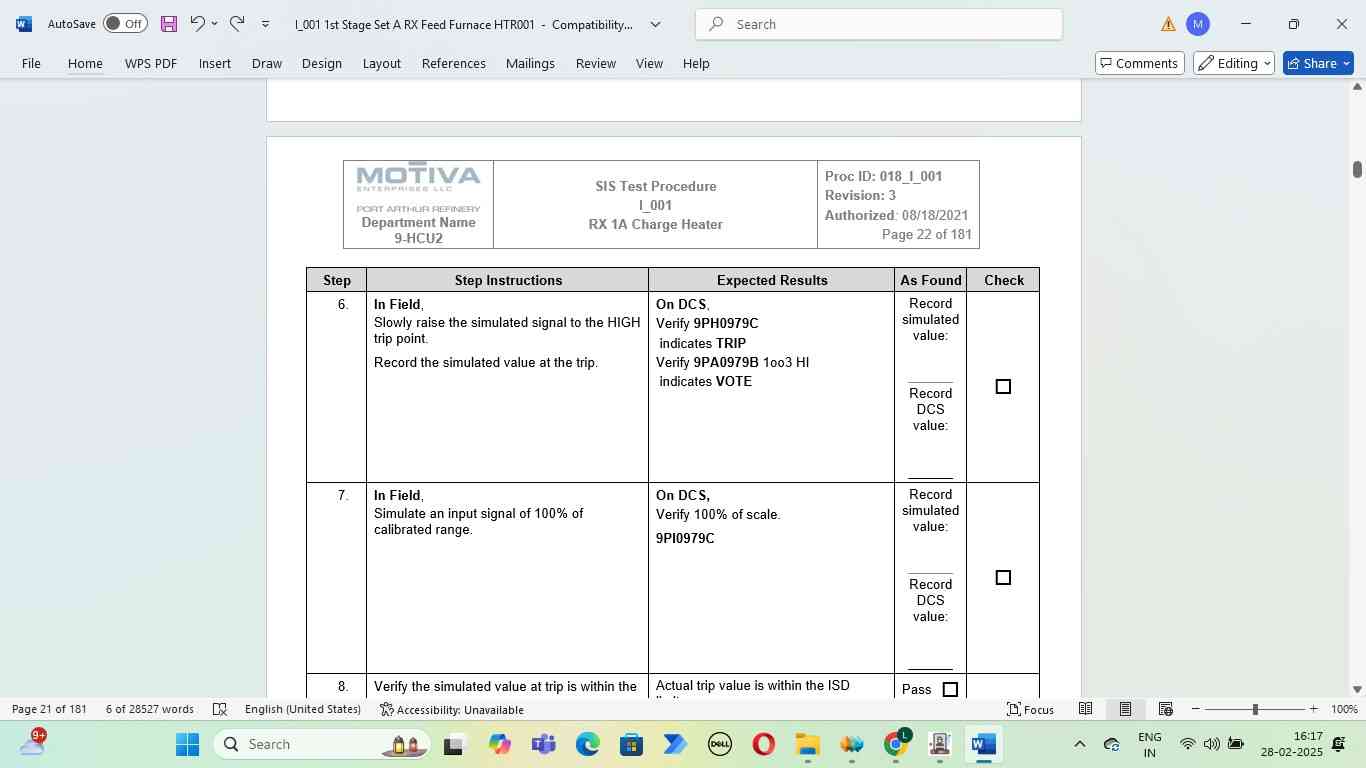Open Microsoft Store from taskbar
1366x768 pixels.
[x=631, y=744]
